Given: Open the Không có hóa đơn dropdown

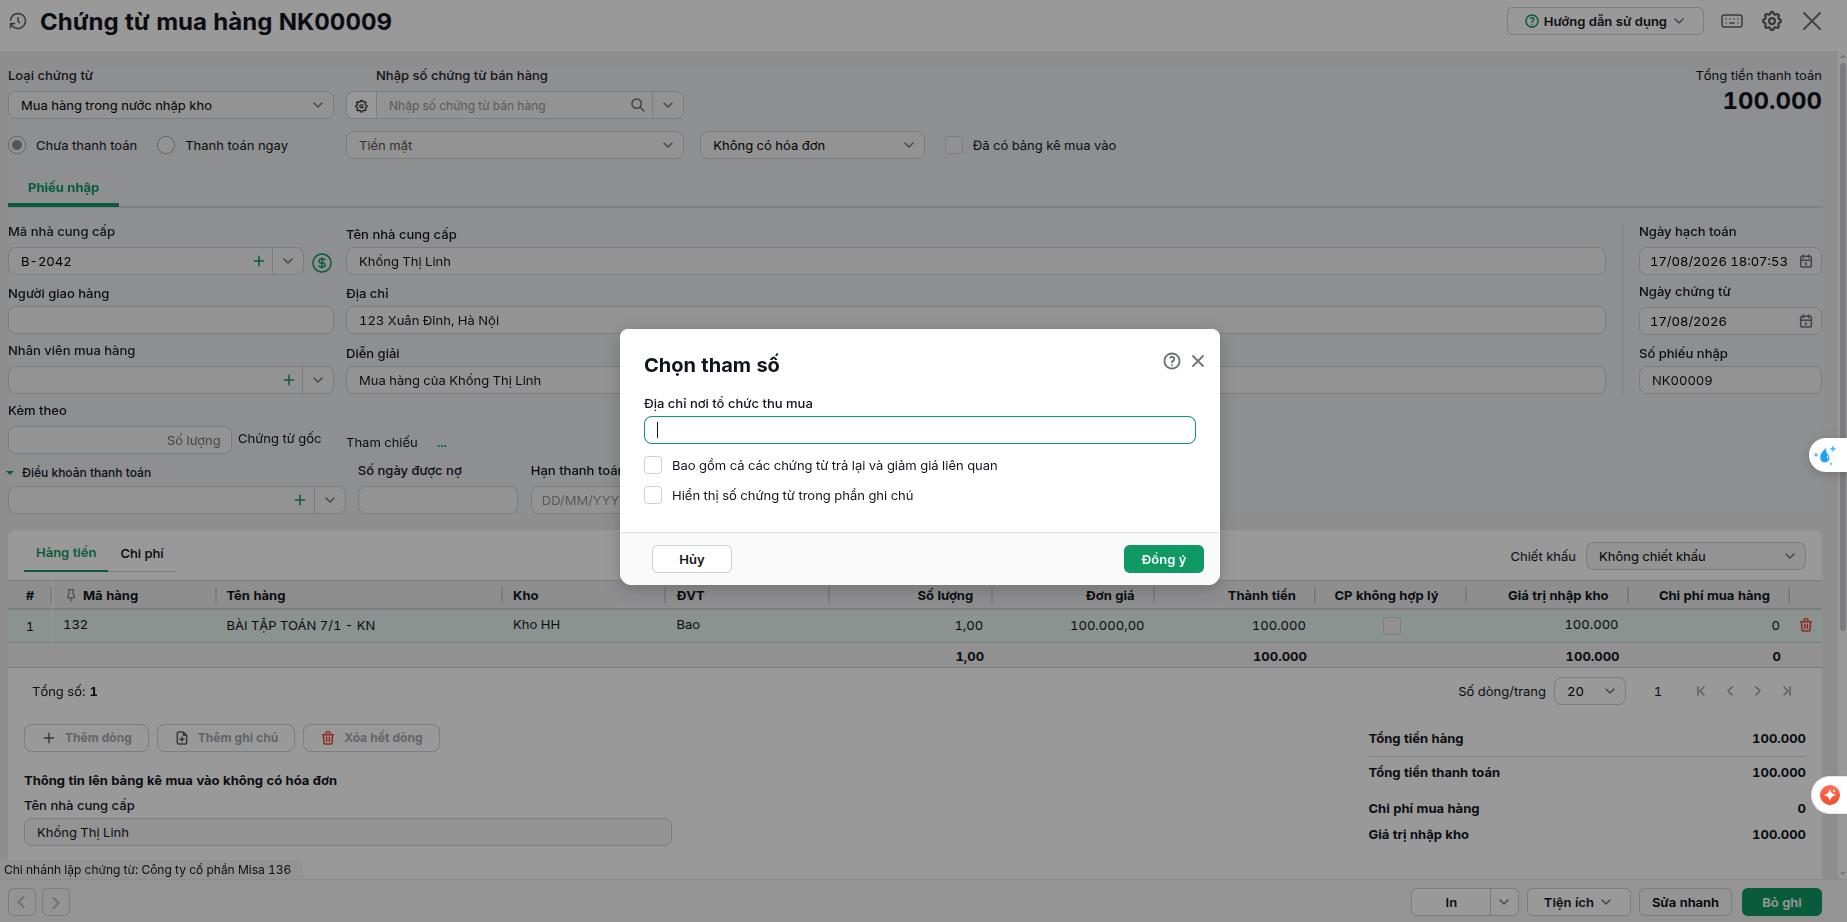Looking at the screenshot, I should pos(812,145).
